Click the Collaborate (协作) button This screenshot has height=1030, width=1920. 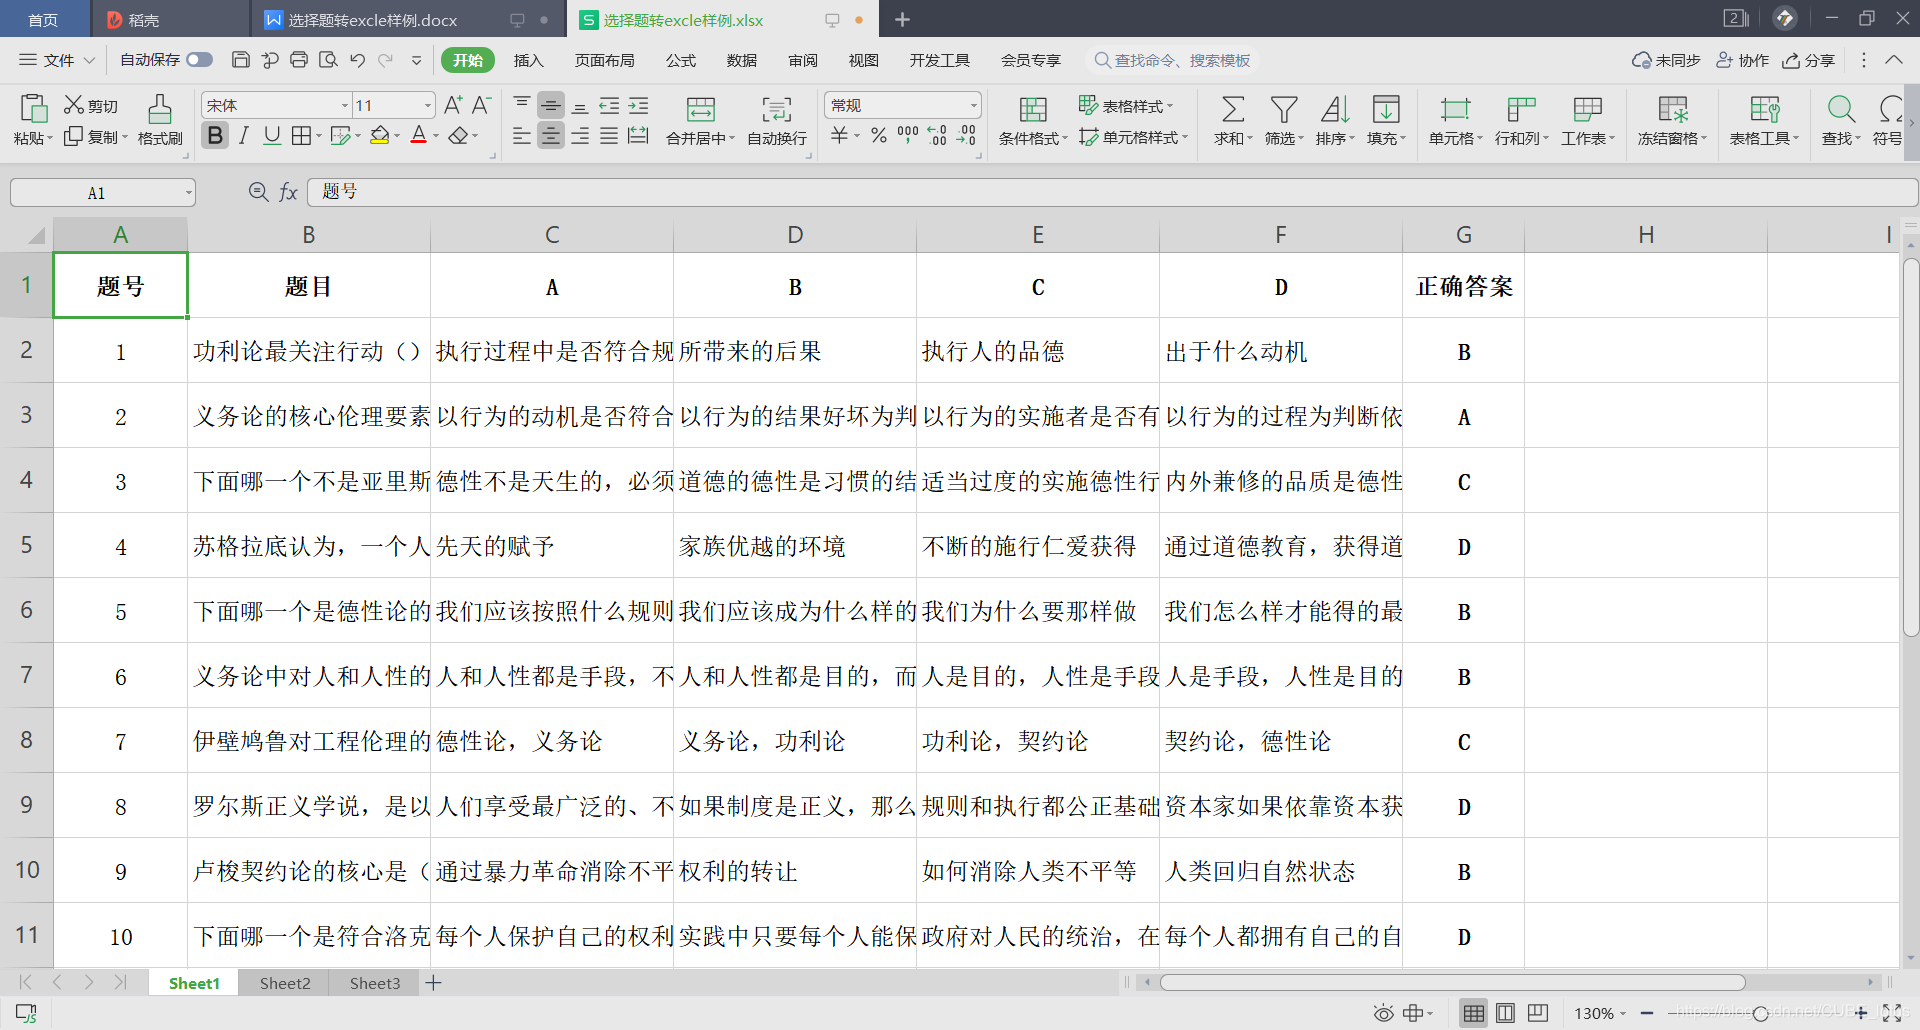1743,60
